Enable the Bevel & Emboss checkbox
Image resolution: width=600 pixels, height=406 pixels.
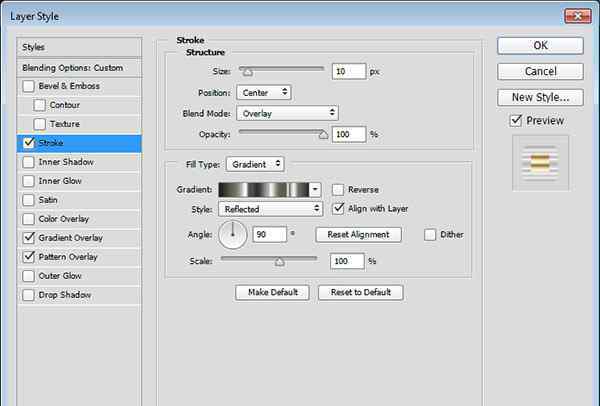(27, 86)
